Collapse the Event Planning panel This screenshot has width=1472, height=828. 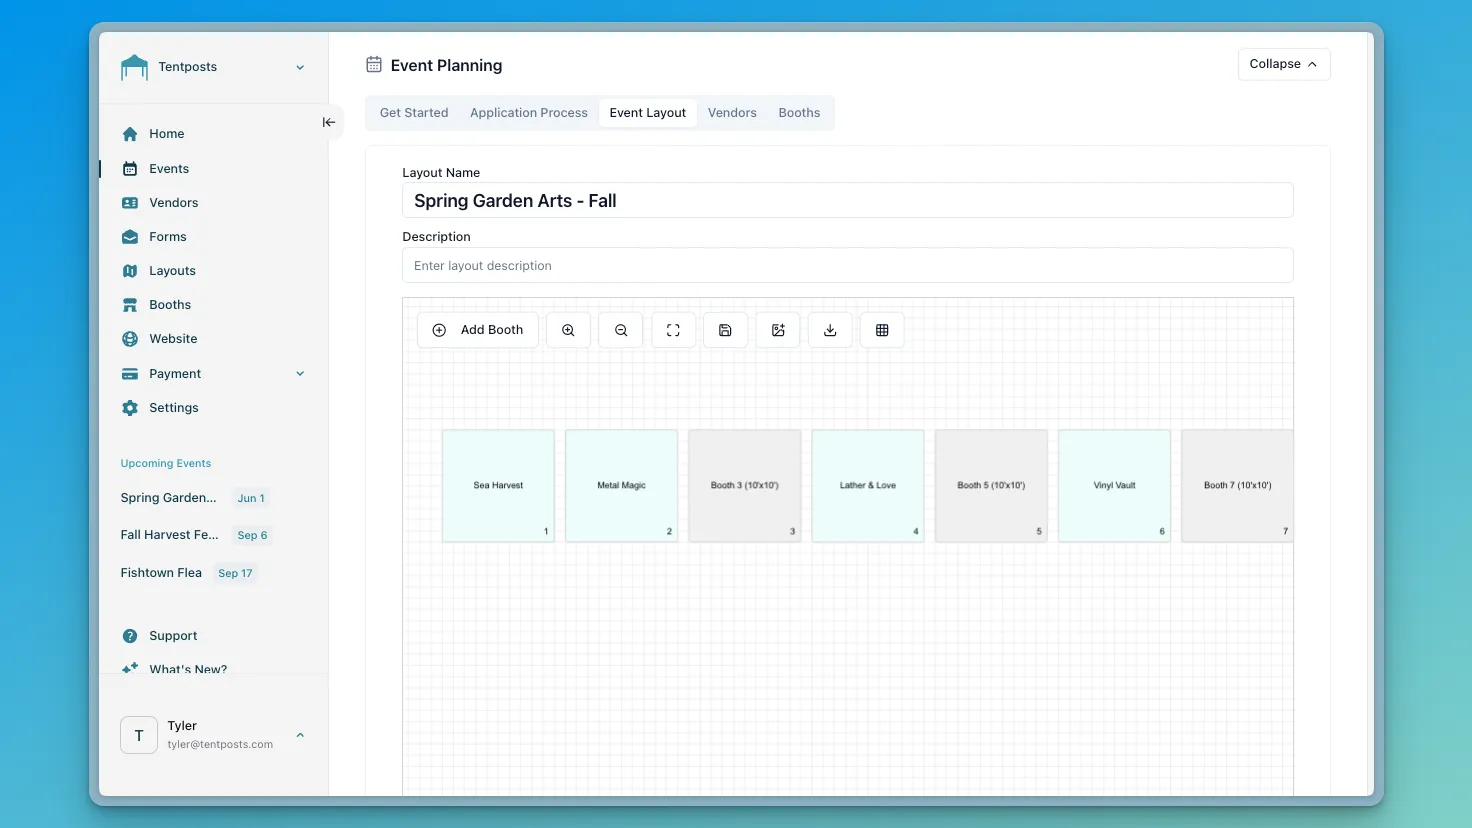pos(1283,64)
